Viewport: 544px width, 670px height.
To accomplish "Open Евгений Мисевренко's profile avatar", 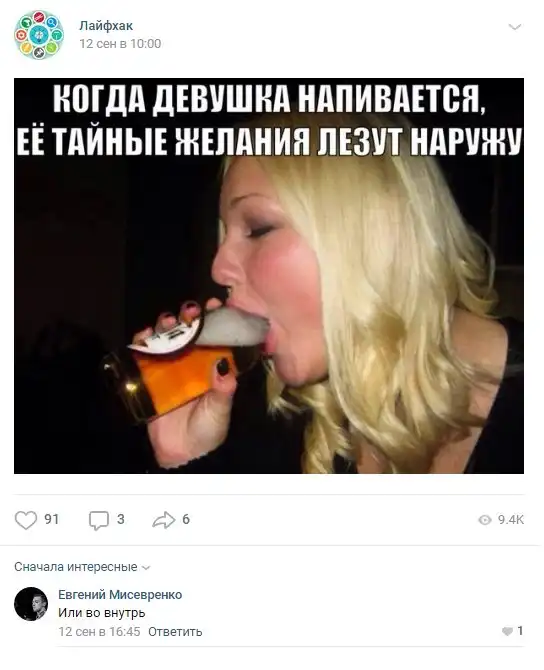I will 31,604.
